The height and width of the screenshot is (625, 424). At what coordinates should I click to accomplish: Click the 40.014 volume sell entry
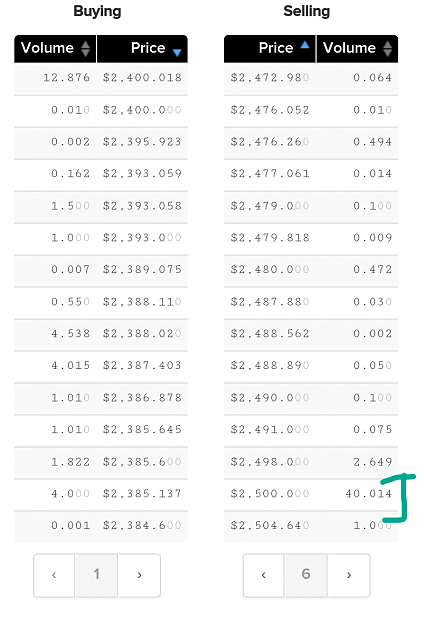coord(369,494)
